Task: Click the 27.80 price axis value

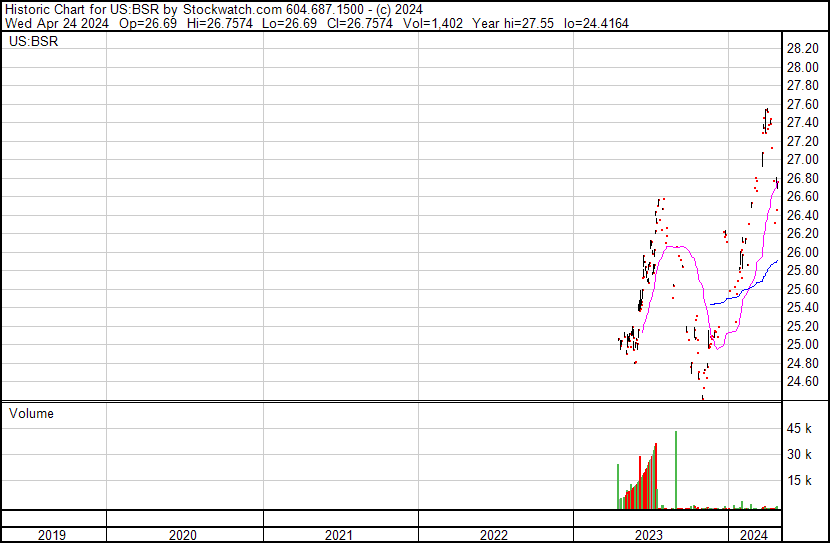Action: (x=802, y=86)
